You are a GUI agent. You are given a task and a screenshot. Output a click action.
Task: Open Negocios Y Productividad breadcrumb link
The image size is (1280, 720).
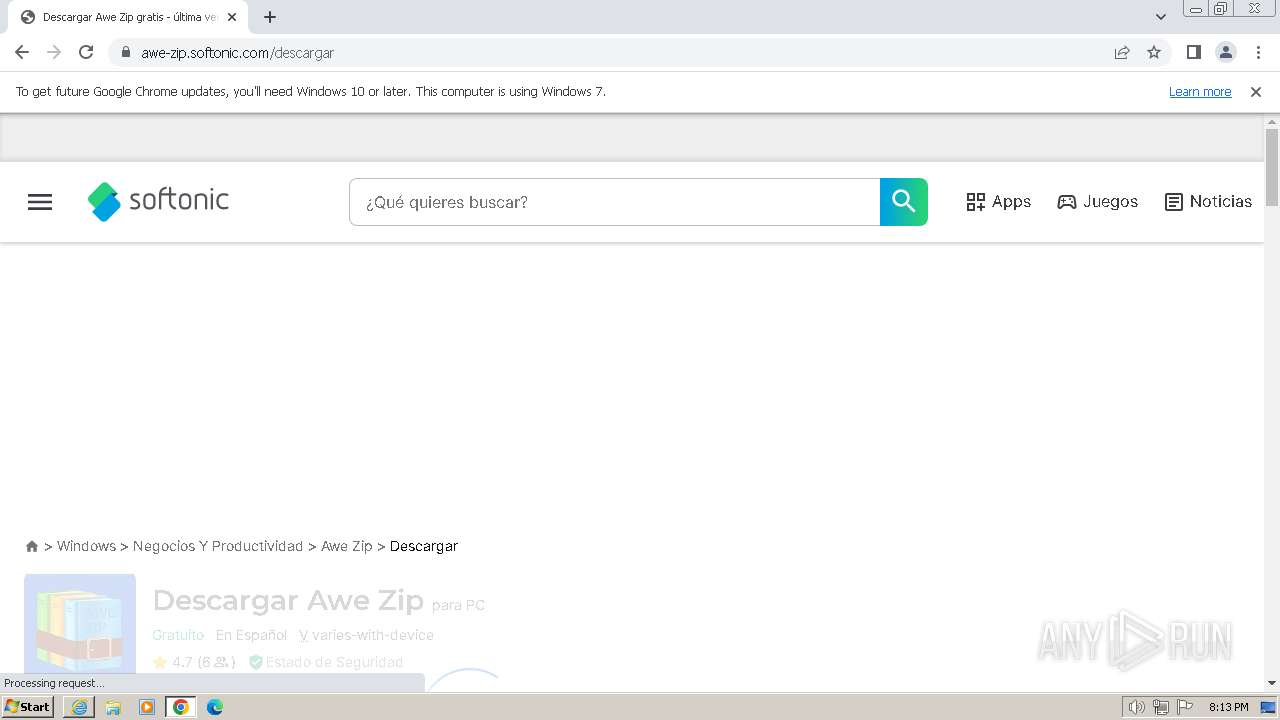218,546
